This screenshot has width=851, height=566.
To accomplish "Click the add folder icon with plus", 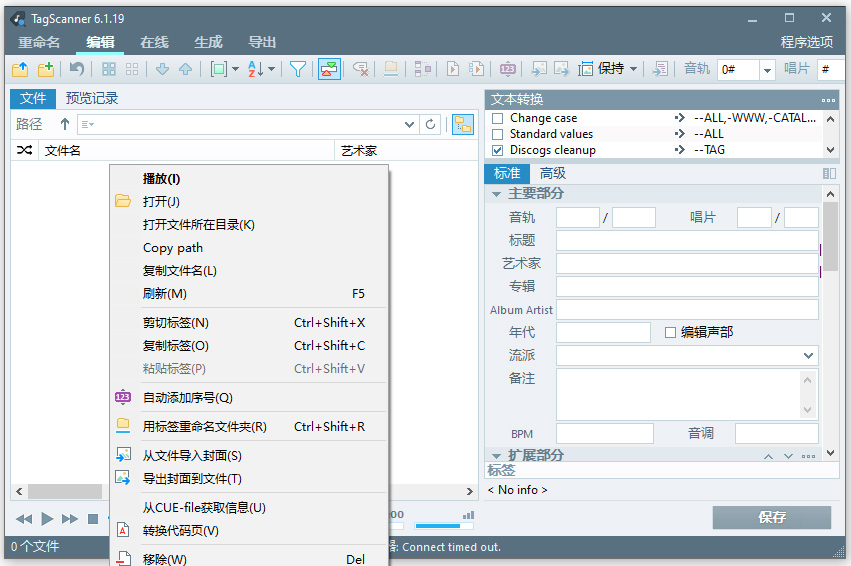I will (x=46, y=69).
